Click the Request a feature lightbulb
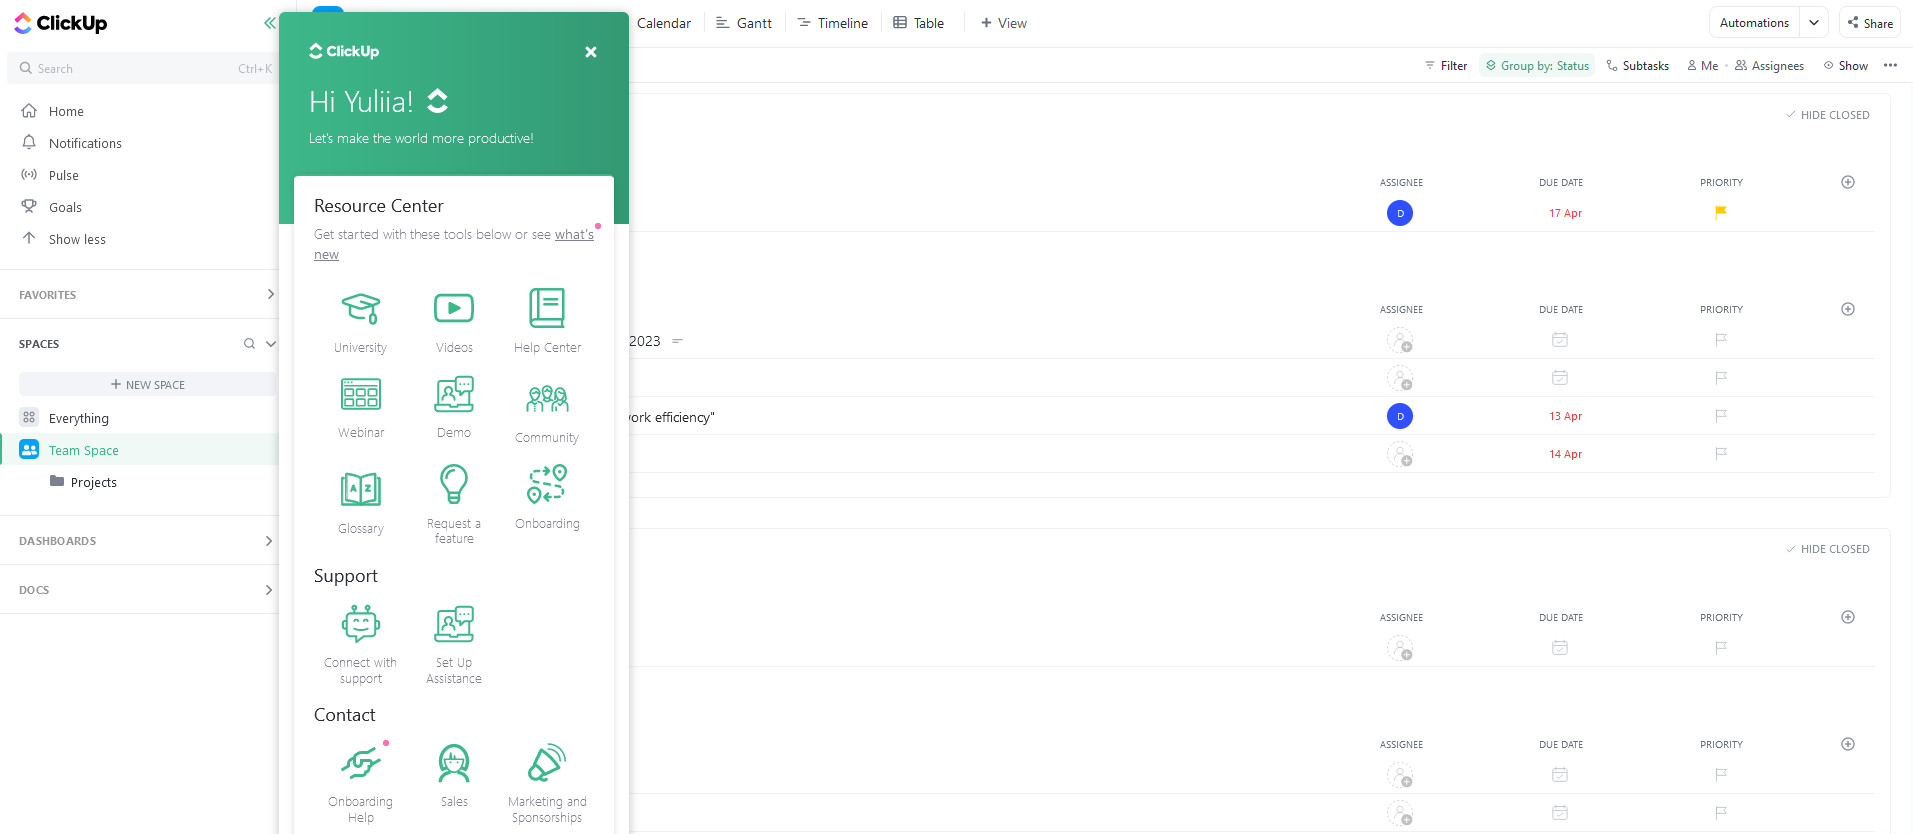 [x=454, y=484]
